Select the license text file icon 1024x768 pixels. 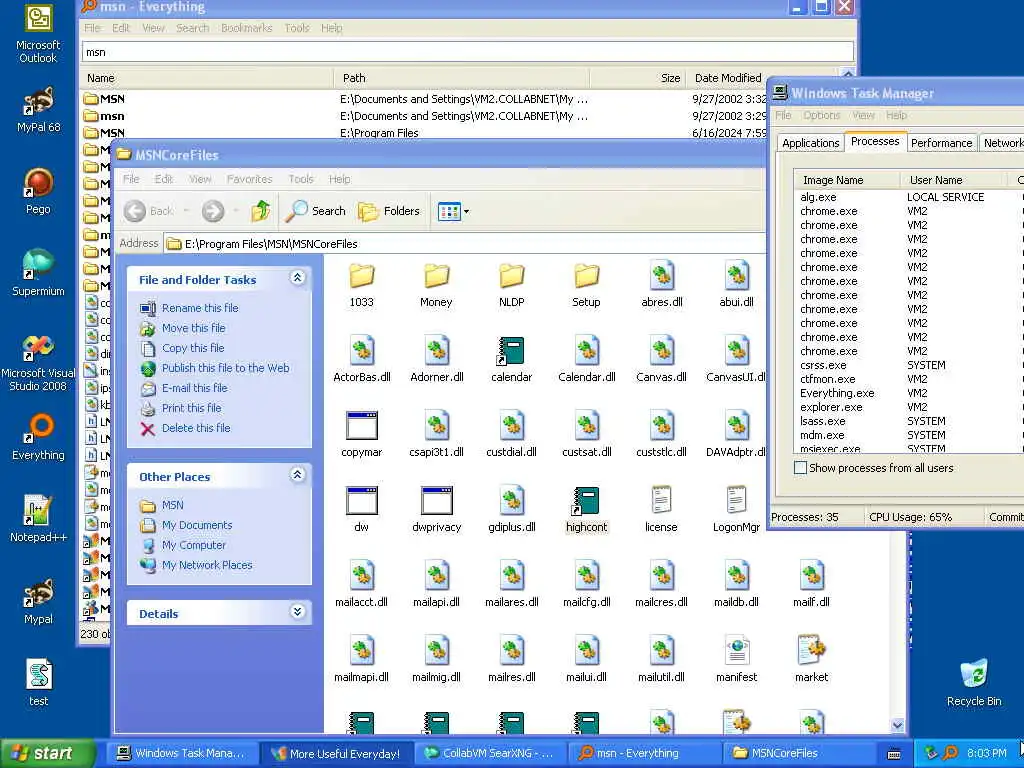pyautogui.click(x=661, y=511)
